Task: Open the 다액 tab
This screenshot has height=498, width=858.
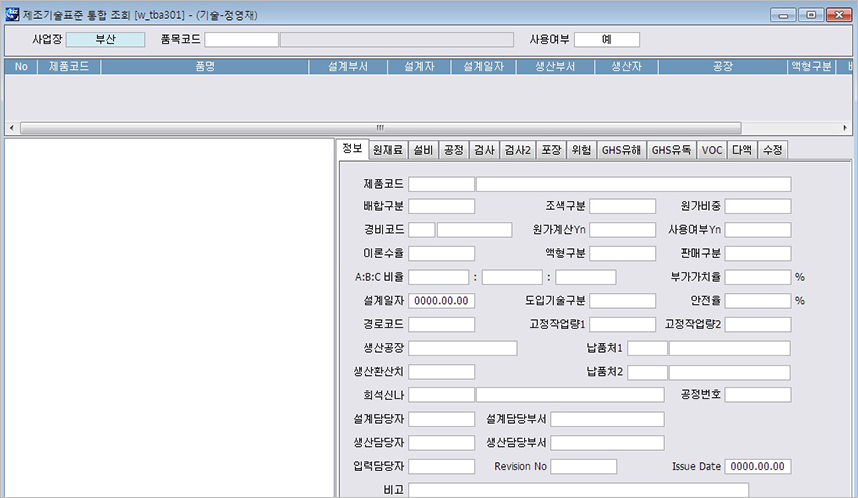Action: pos(742,150)
